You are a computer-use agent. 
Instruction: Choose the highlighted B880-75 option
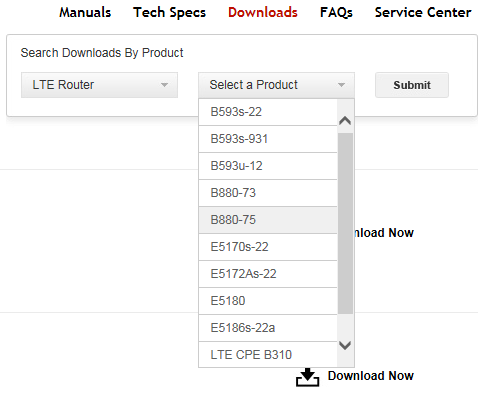[x=268, y=220]
